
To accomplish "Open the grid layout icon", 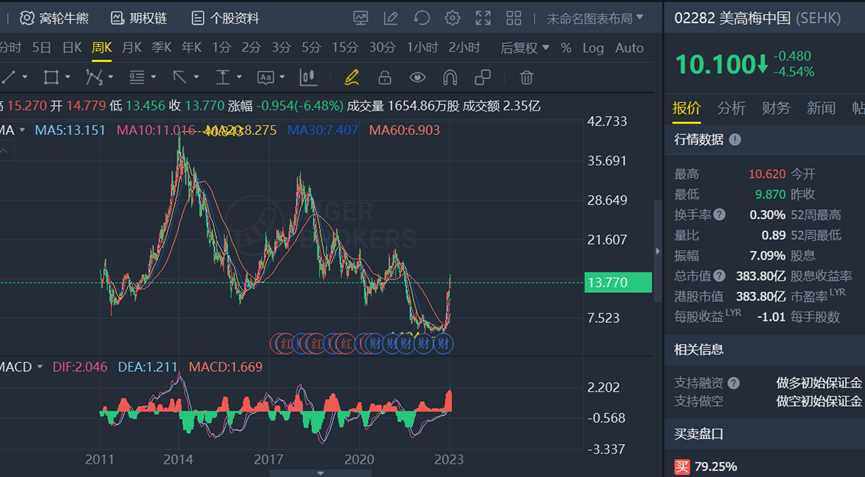I will coord(514,18).
